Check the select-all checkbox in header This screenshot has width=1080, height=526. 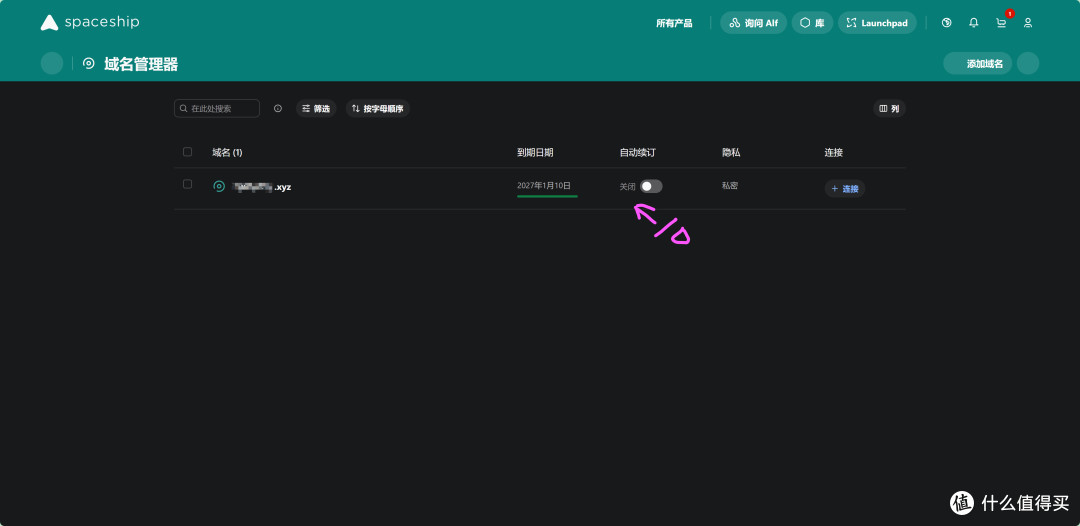187,152
